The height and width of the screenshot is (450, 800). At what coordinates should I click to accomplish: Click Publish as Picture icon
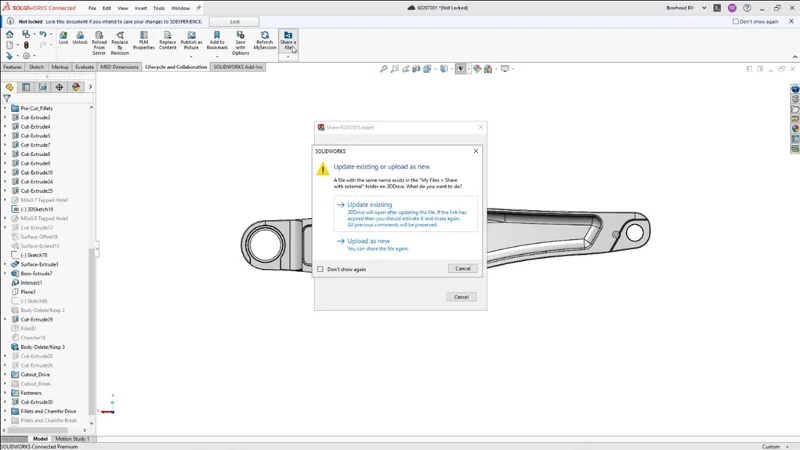point(191,36)
